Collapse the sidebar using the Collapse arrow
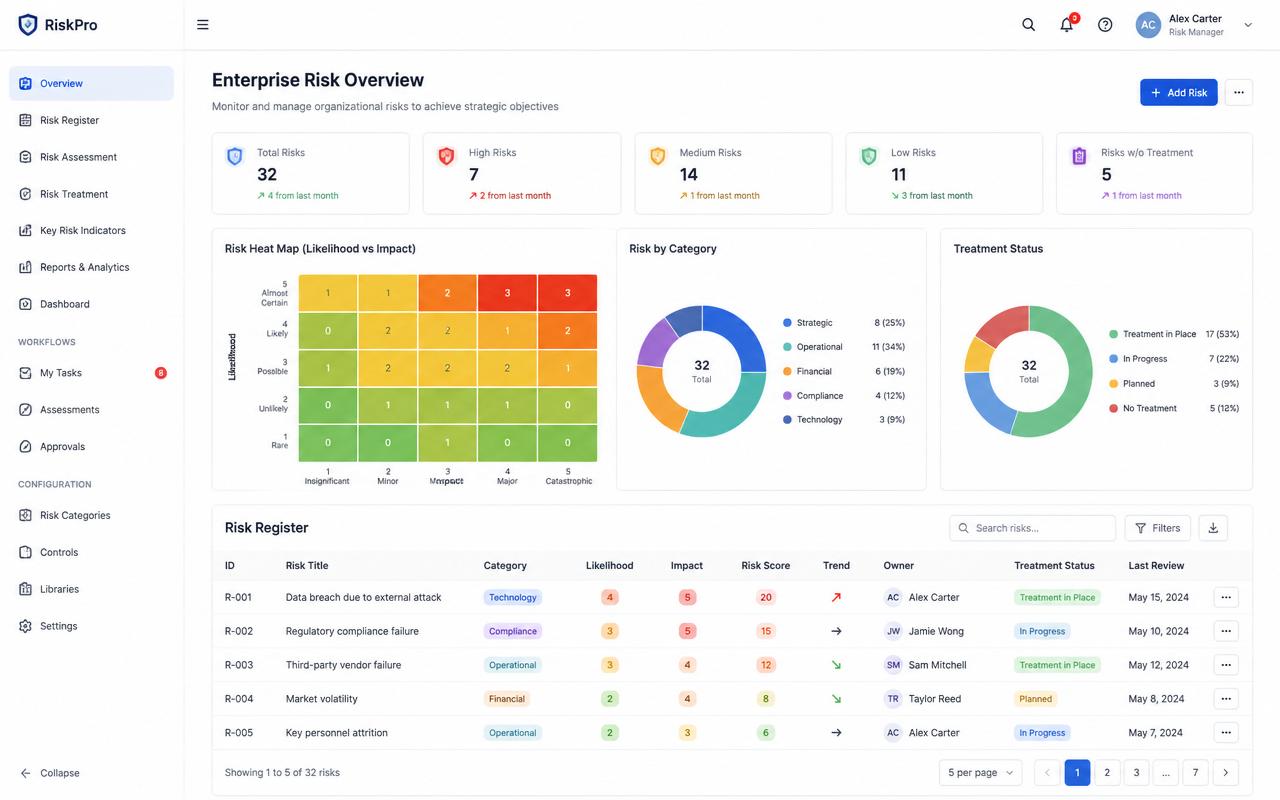 point(26,773)
